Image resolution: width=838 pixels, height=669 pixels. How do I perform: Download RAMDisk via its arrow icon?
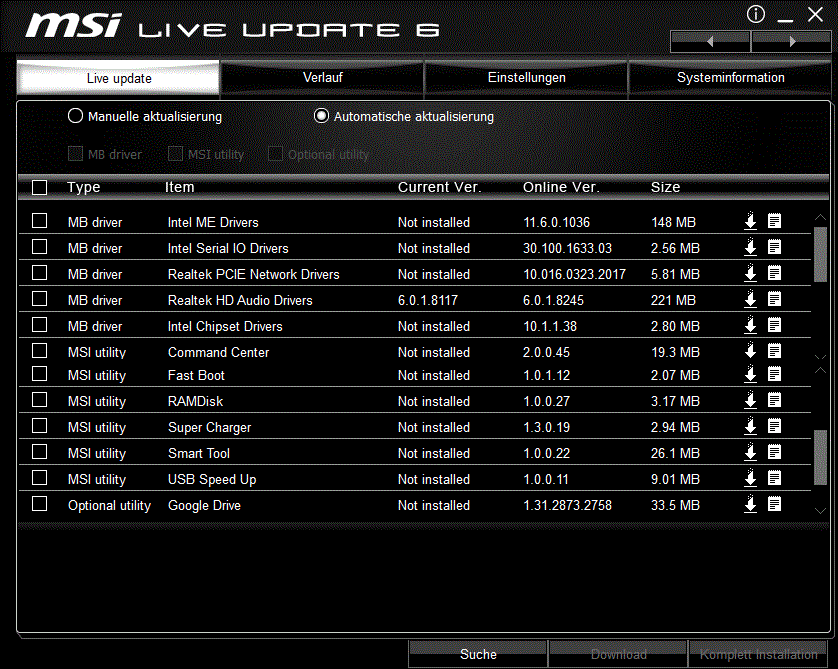pyautogui.click(x=750, y=400)
